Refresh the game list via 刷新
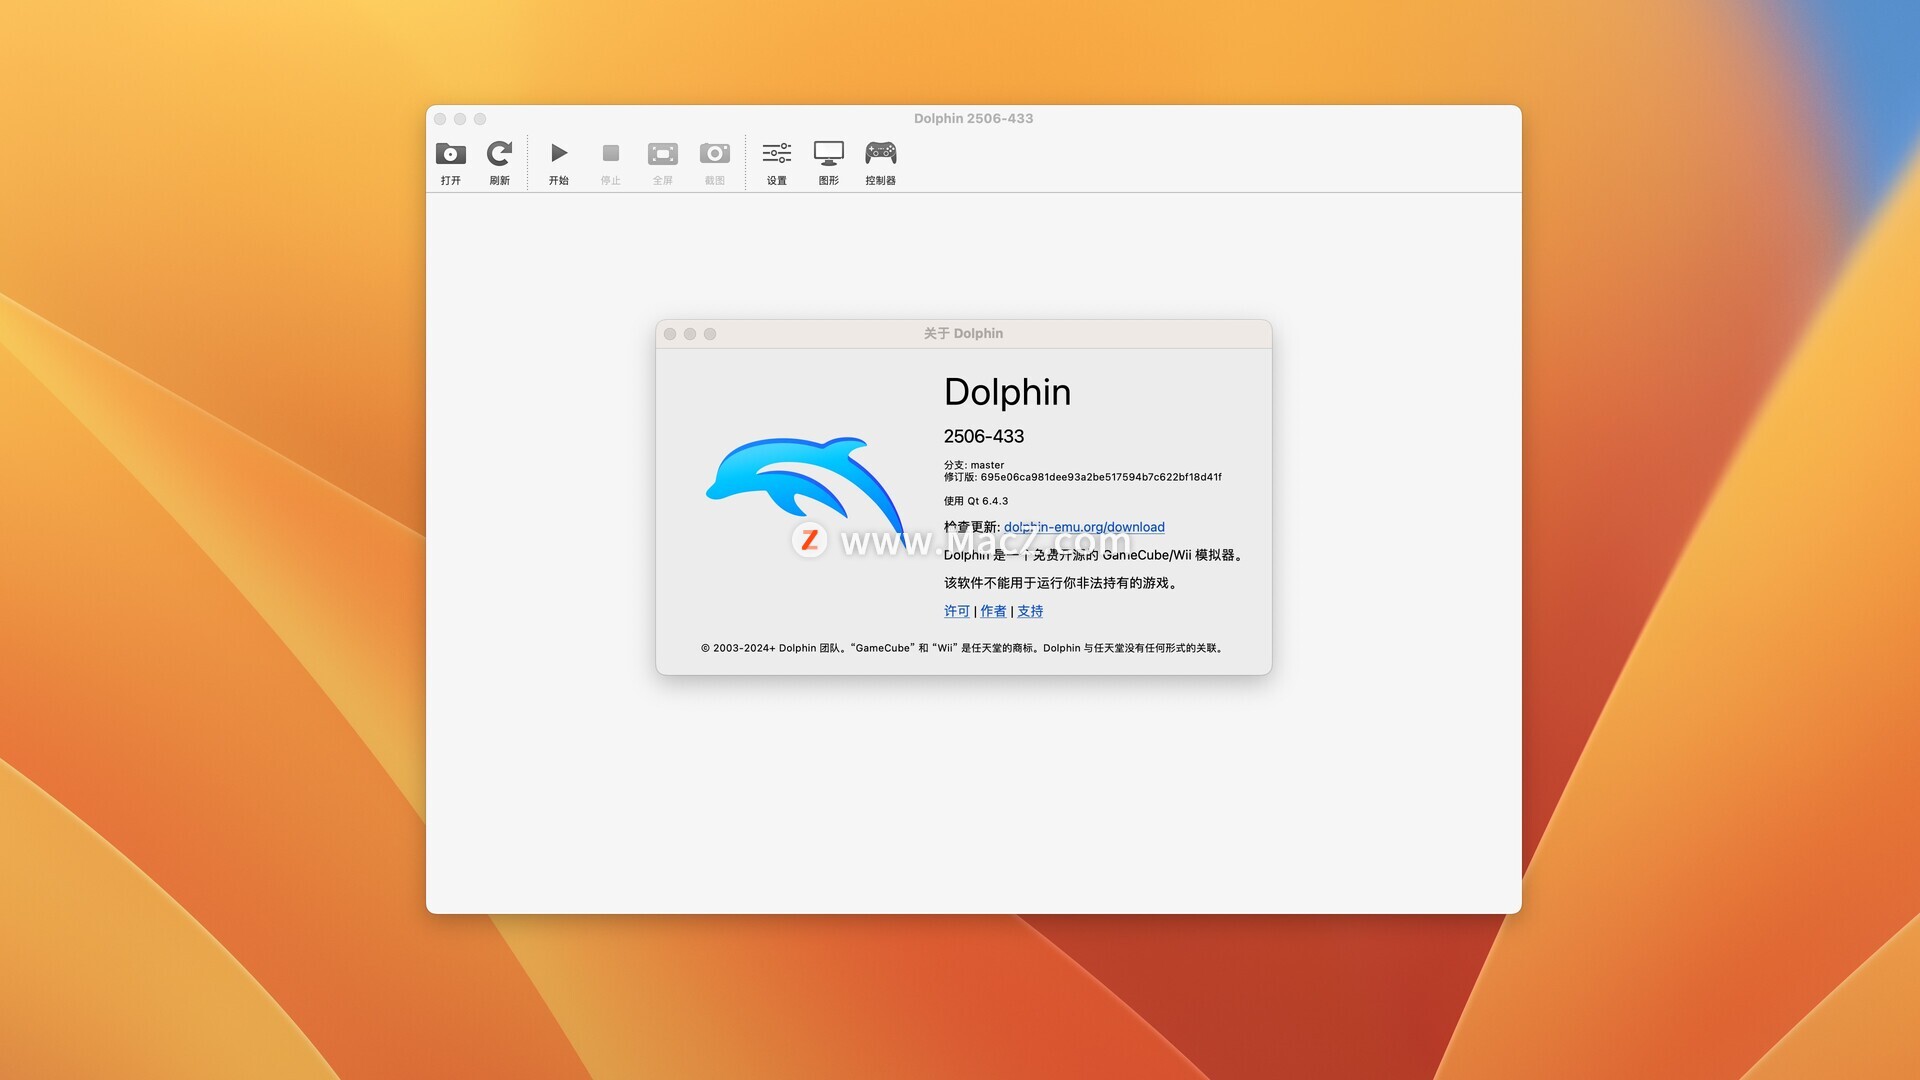 coord(499,163)
